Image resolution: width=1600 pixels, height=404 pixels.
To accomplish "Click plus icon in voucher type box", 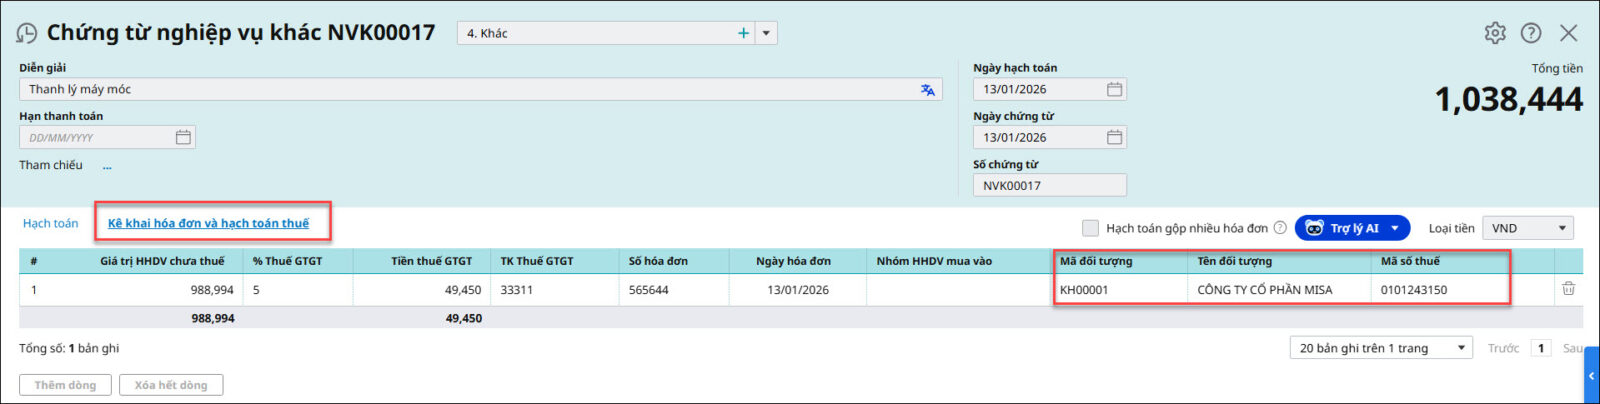I will point(743,33).
